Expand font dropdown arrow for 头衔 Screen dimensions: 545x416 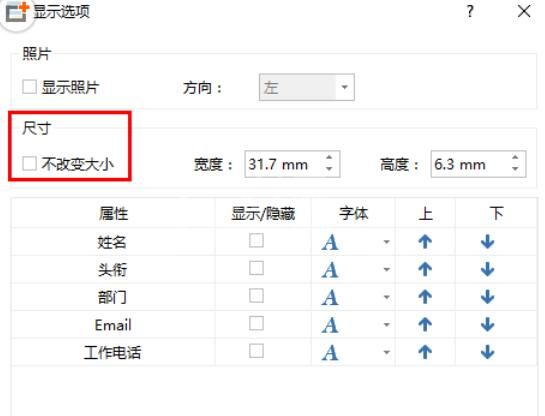[387, 269]
